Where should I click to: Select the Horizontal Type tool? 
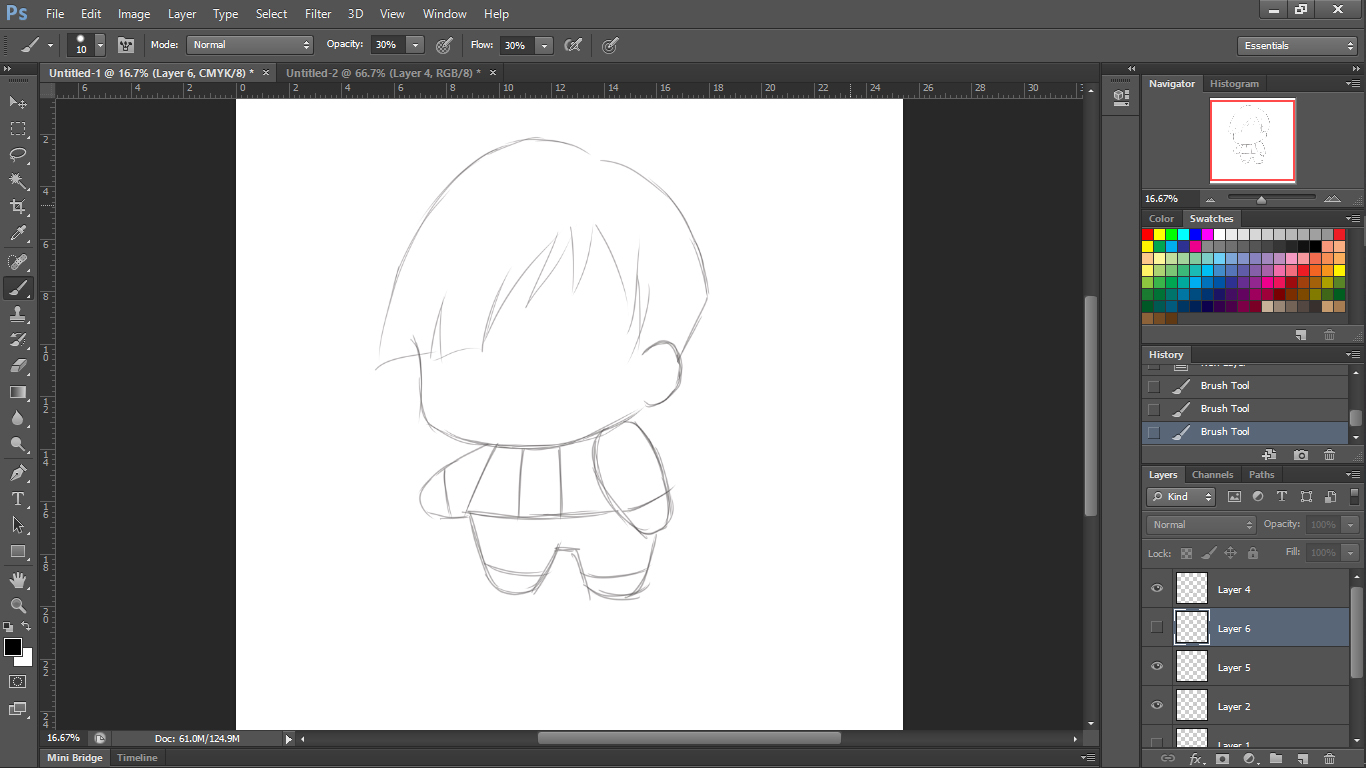tap(16, 498)
